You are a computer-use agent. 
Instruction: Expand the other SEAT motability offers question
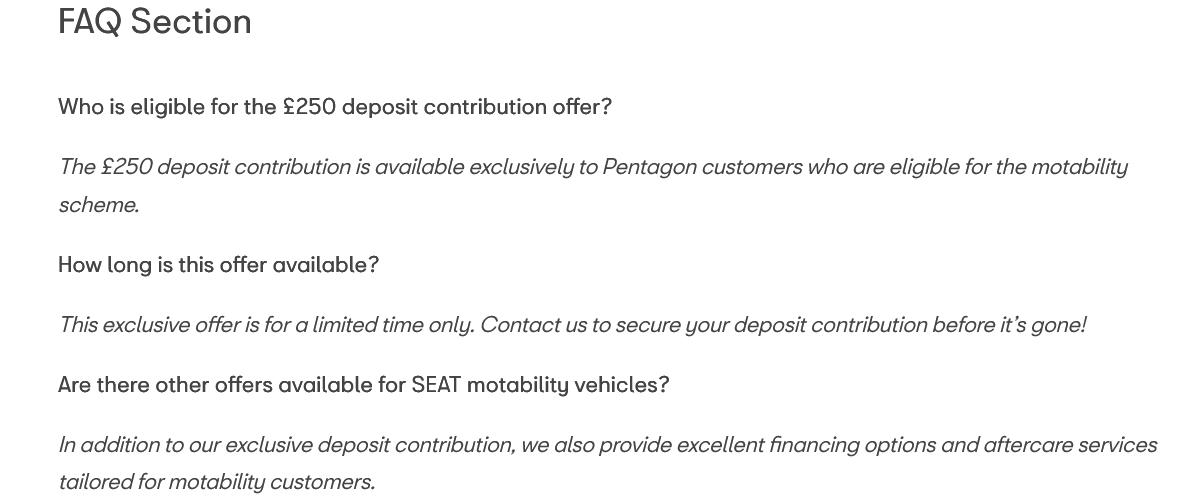(363, 385)
